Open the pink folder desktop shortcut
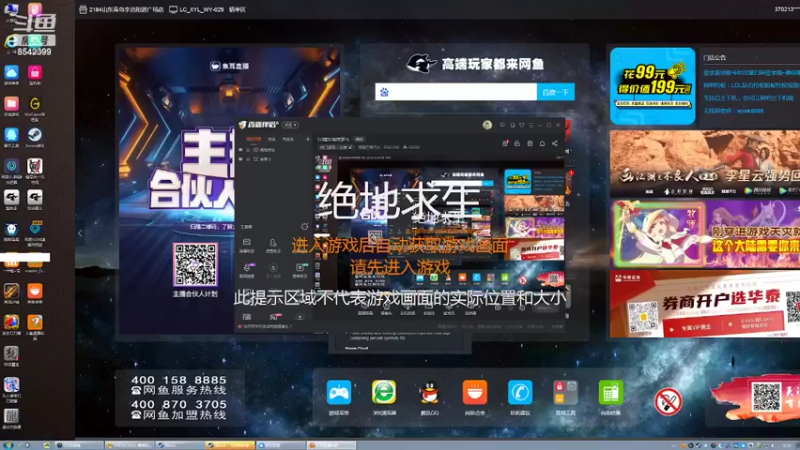Image resolution: width=800 pixels, height=450 pixels. [11, 104]
